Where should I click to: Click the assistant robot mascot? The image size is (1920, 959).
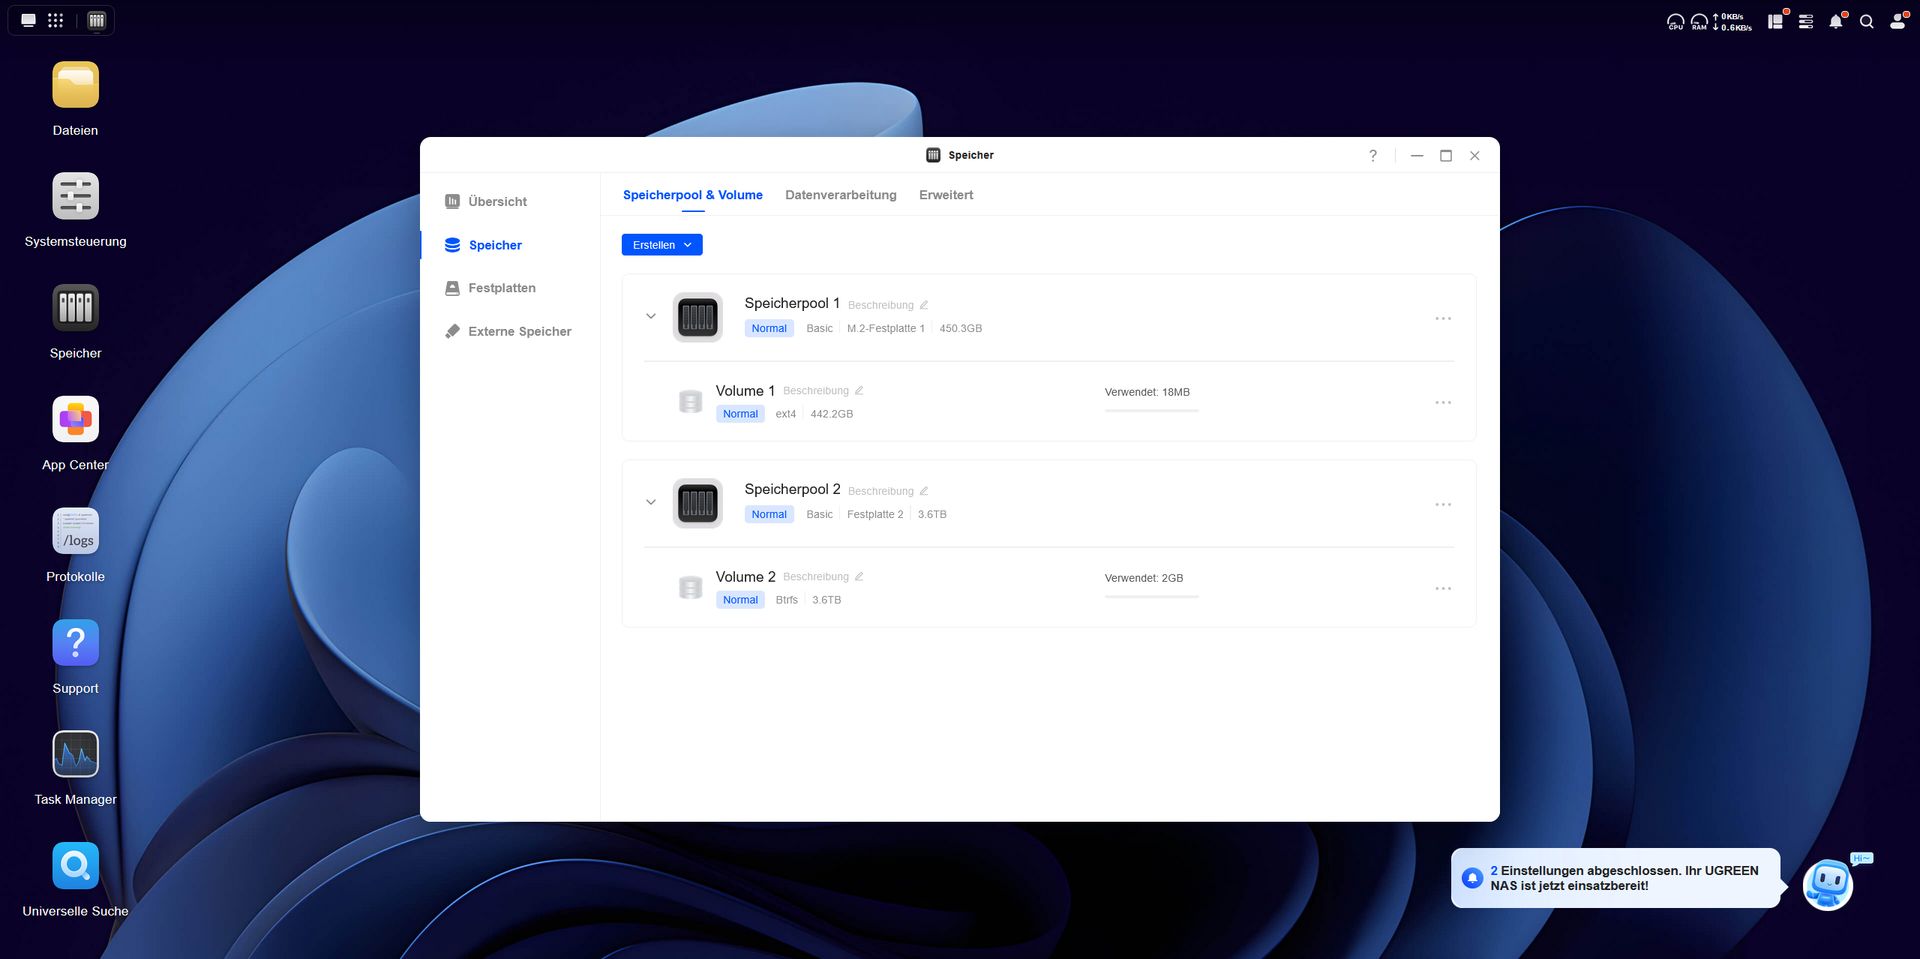pyautogui.click(x=1828, y=884)
